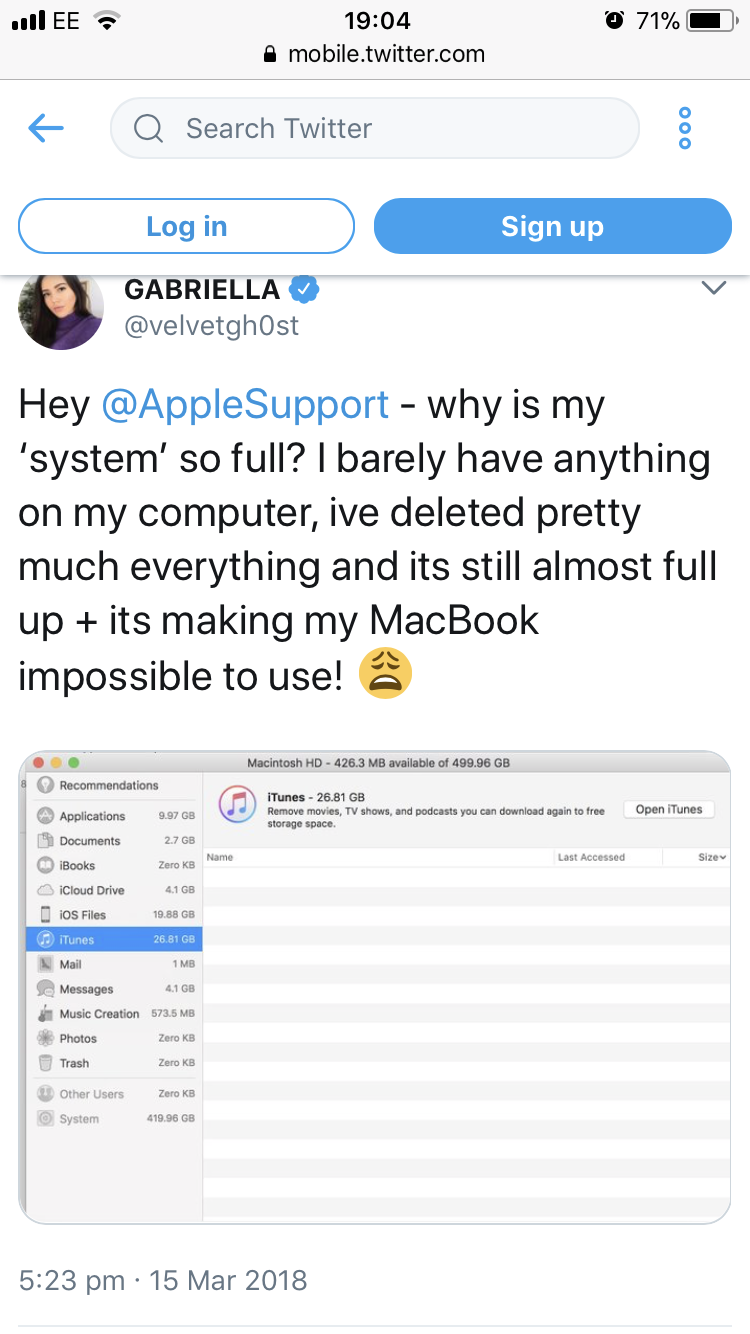Open the three-dot more options menu
Image resolution: width=750 pixels, height=1334 pixels.
[x=685, y=128]
